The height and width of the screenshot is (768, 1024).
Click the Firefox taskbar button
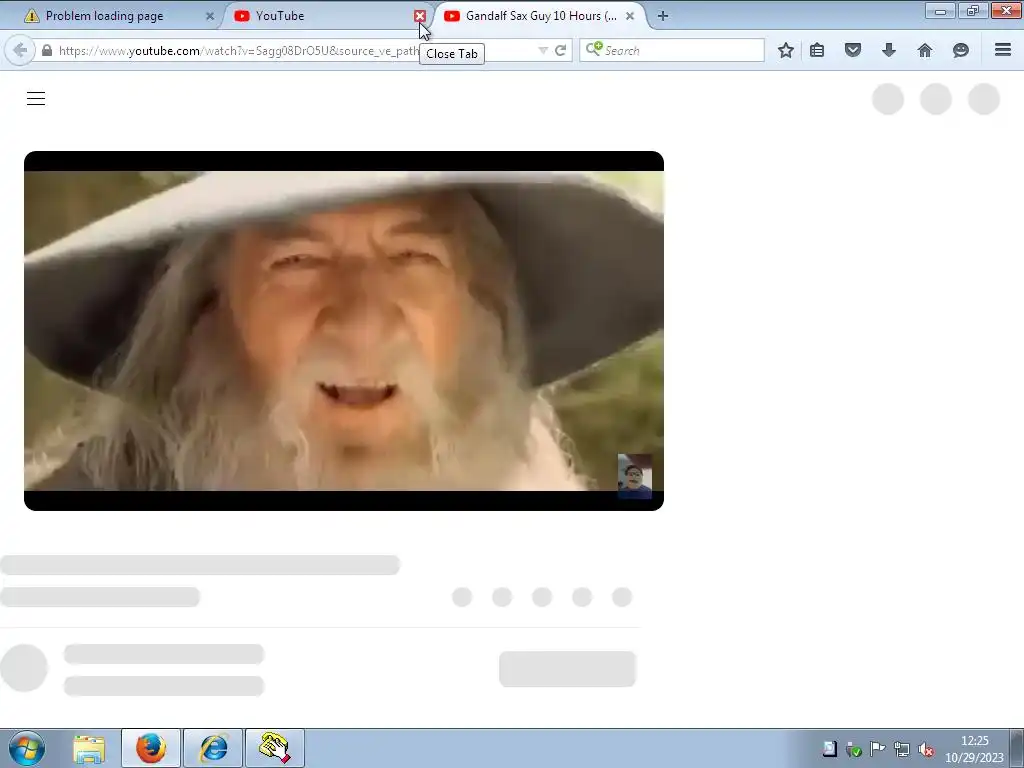click(150, 748)
